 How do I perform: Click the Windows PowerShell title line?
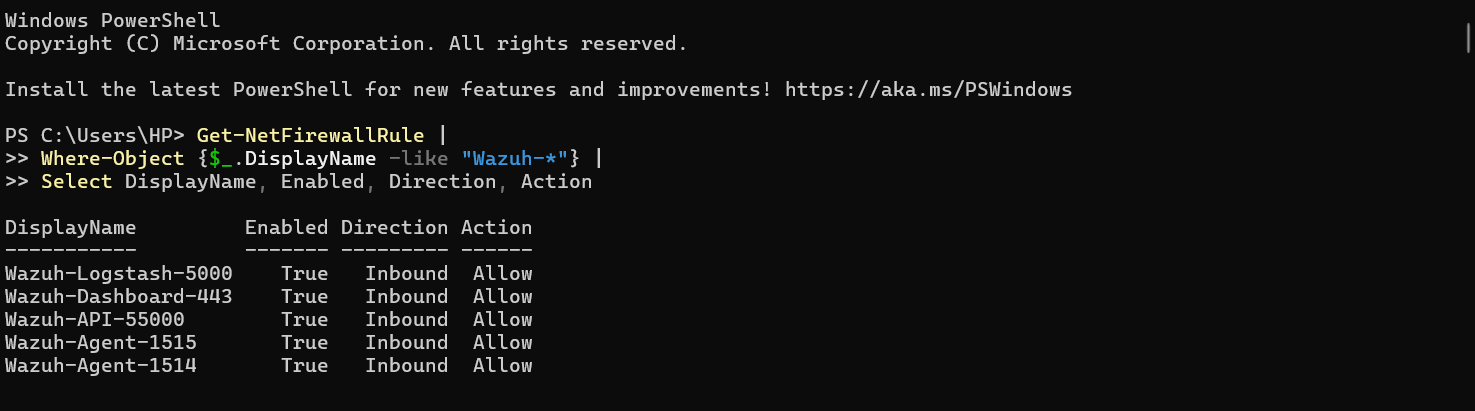(112, 20)
